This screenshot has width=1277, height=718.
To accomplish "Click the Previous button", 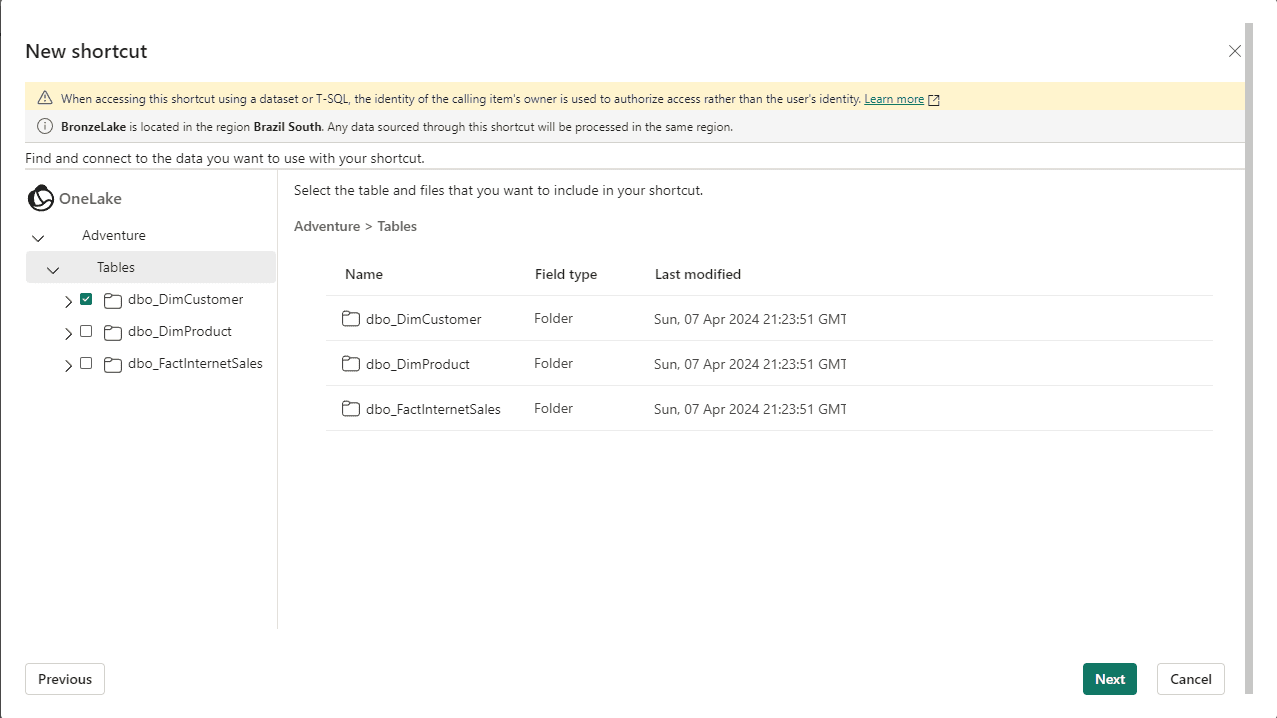I will 65,679.
